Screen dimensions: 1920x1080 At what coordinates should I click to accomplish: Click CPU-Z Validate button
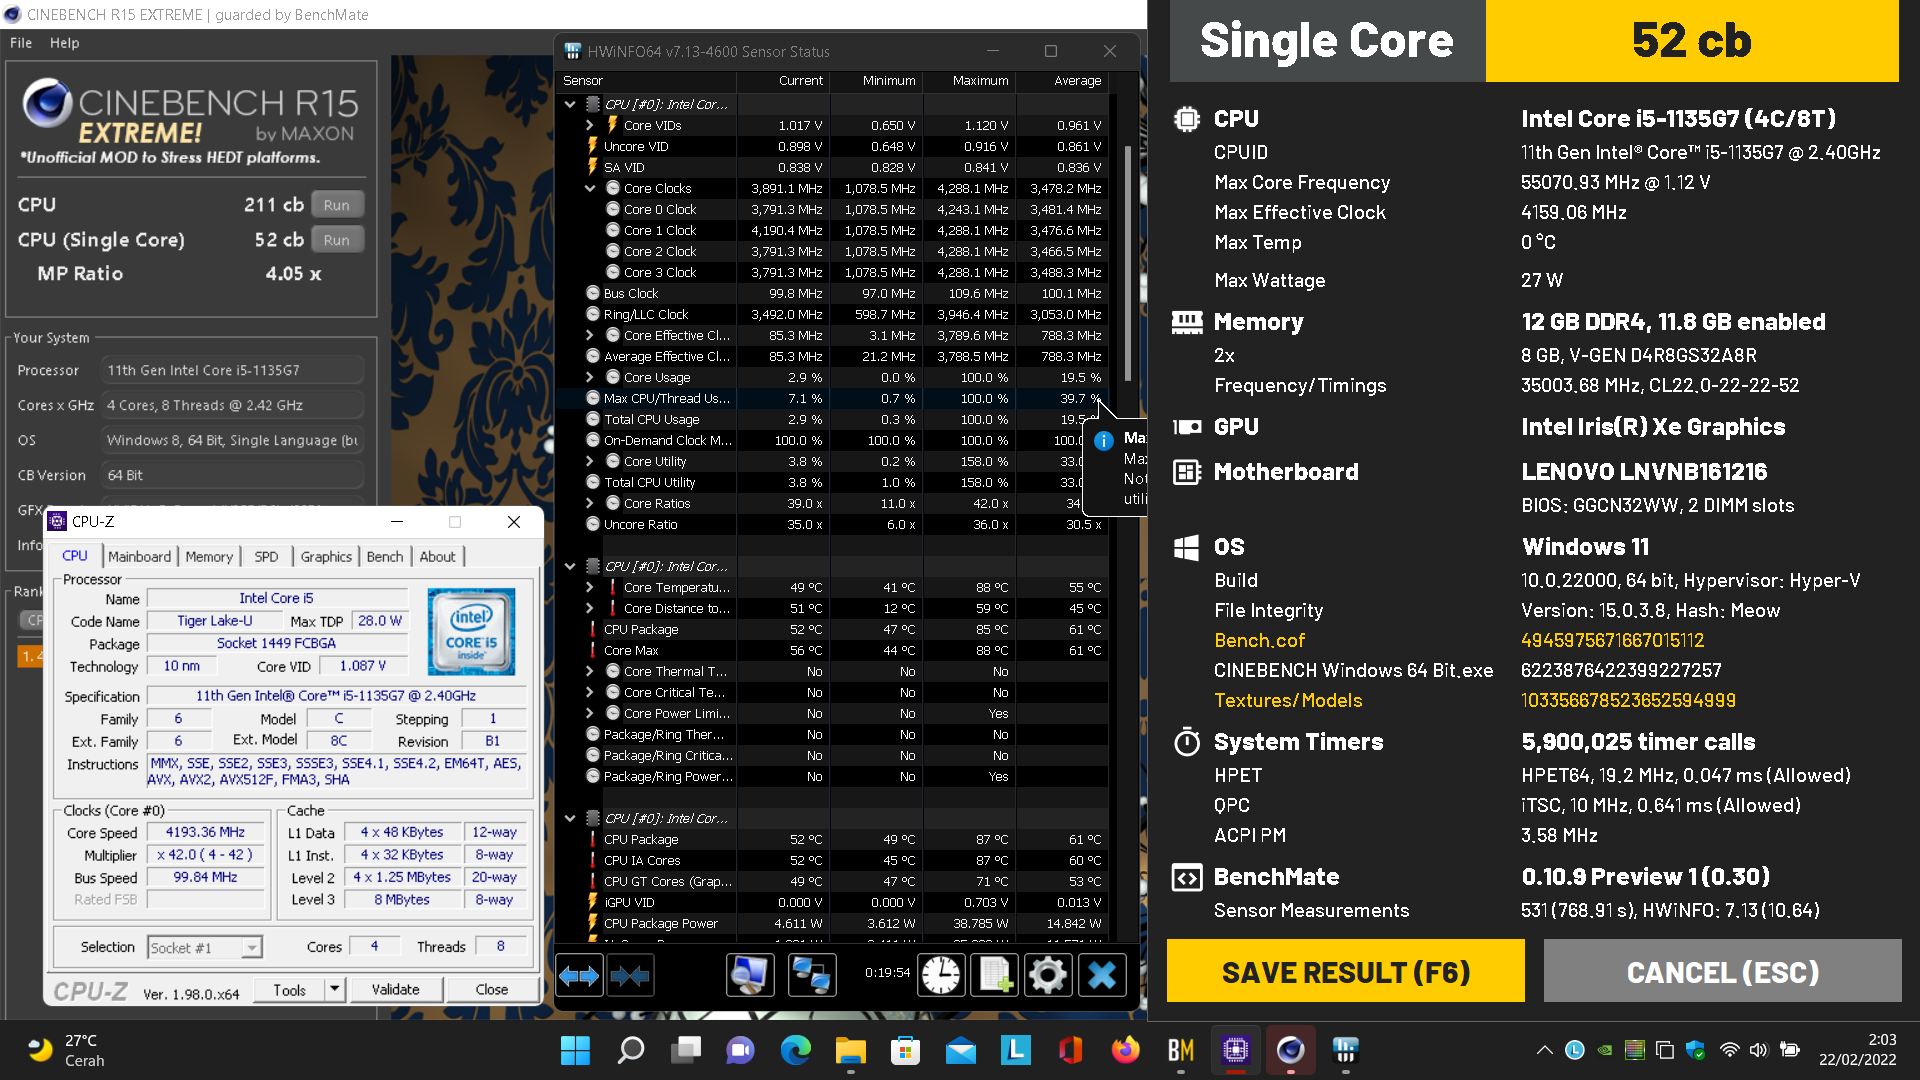coord(396,989)
